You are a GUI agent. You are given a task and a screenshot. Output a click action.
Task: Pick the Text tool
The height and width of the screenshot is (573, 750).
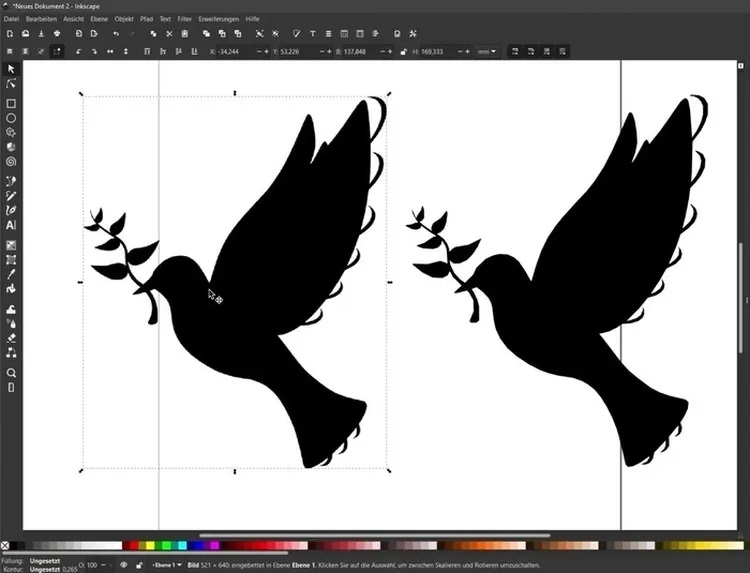coord(11,225)
